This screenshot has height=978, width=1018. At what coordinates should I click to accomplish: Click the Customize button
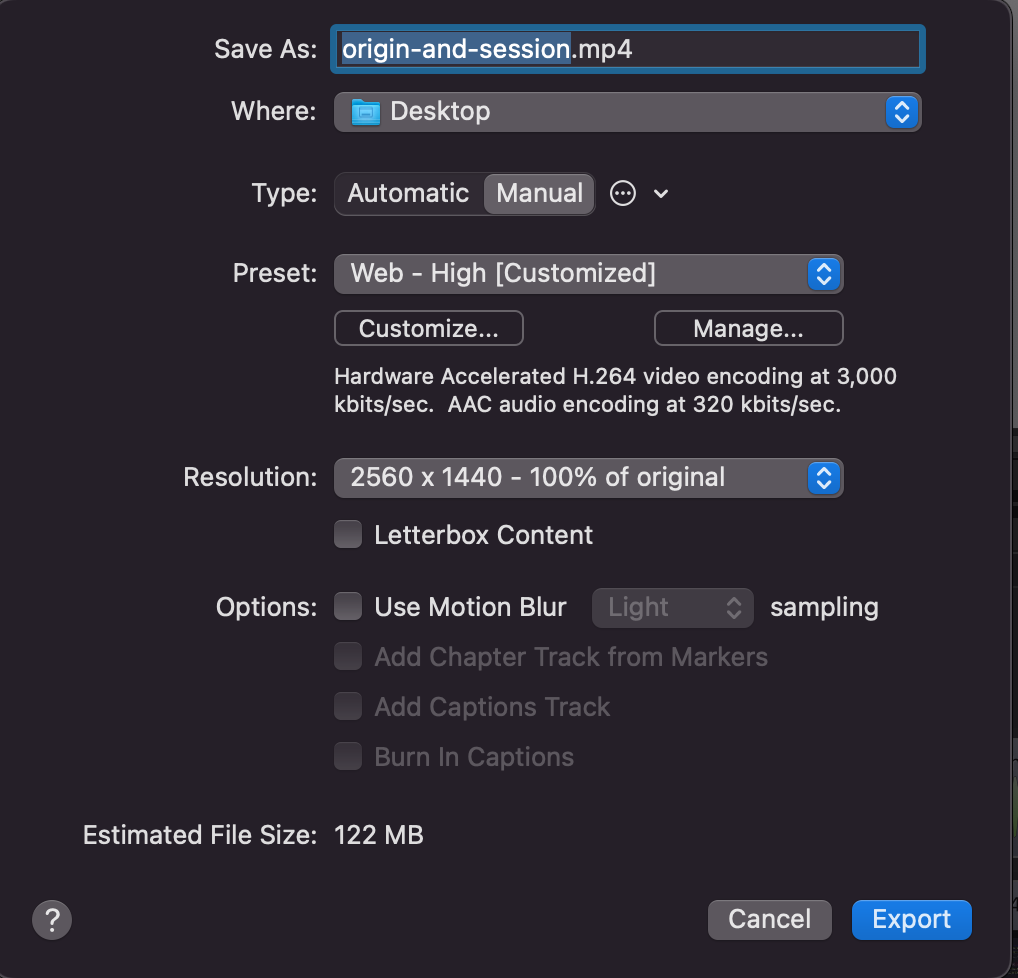[428, 327]
